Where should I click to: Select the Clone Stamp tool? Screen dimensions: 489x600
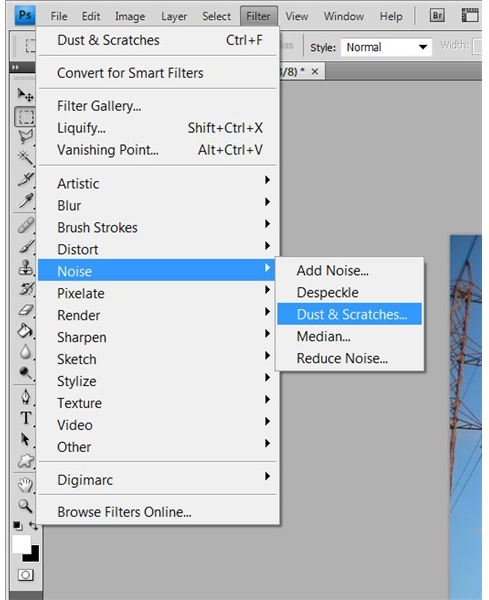25,267
